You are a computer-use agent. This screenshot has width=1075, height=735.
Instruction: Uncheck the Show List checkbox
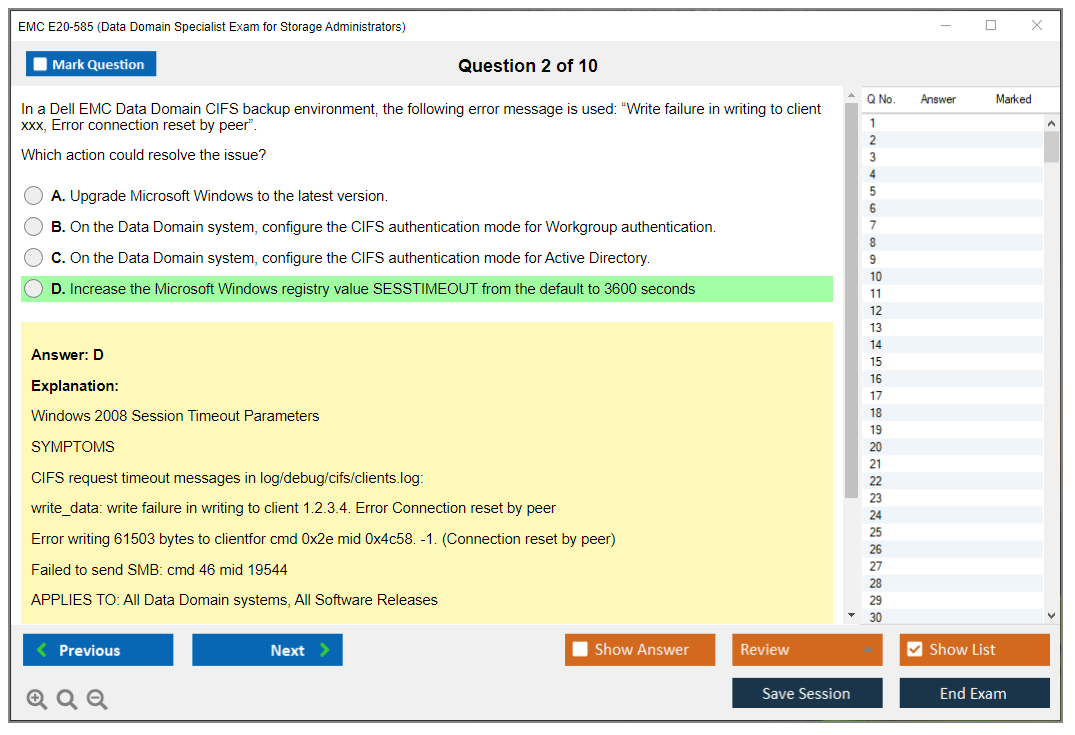[x=914, y=650]
